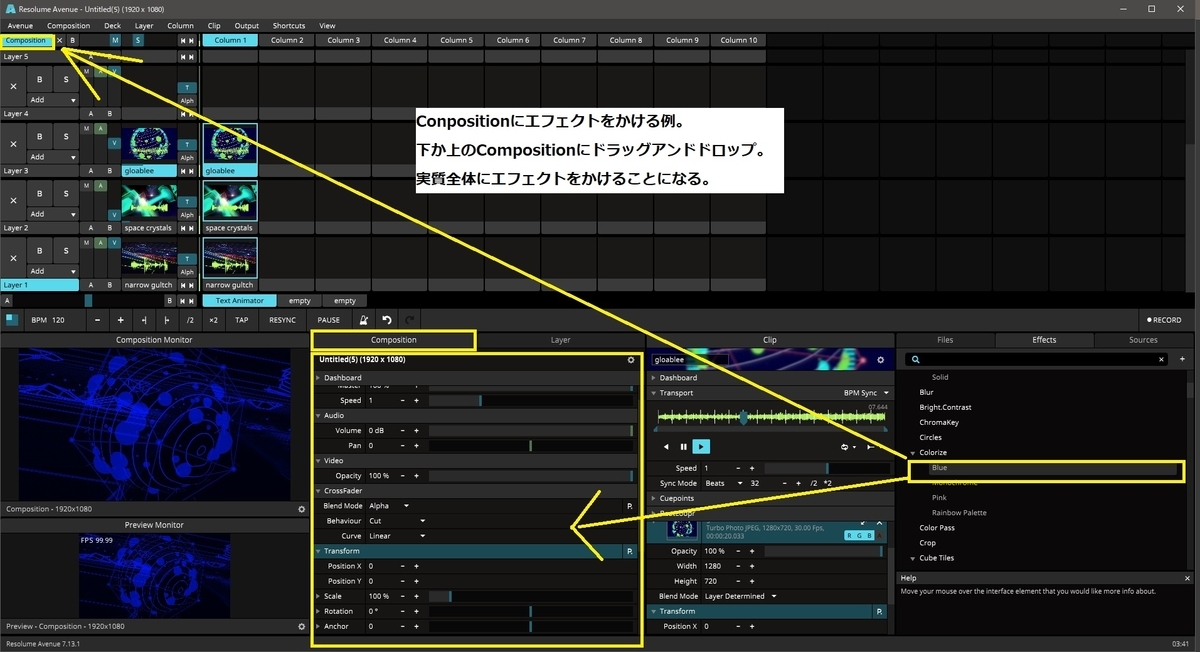The image size is (1200, 652).
Task: Open the Curve Linear dropdown
Action: pyautogui.click(x=397, y=536)
